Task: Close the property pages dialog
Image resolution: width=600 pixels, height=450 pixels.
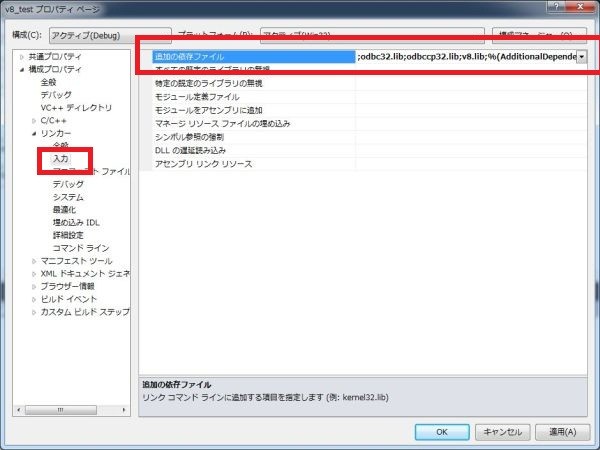Action: (x=580, y=6)
